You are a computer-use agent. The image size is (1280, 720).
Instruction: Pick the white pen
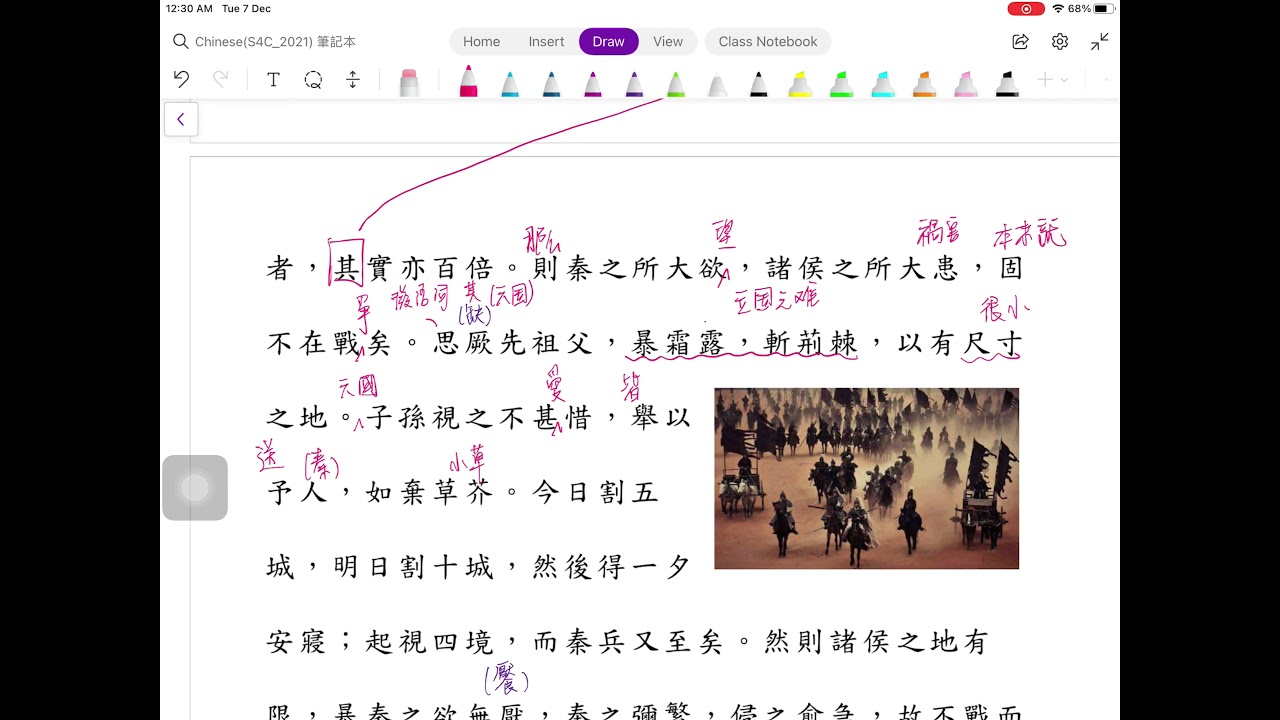pyautogui.click(x=717, y=84)
